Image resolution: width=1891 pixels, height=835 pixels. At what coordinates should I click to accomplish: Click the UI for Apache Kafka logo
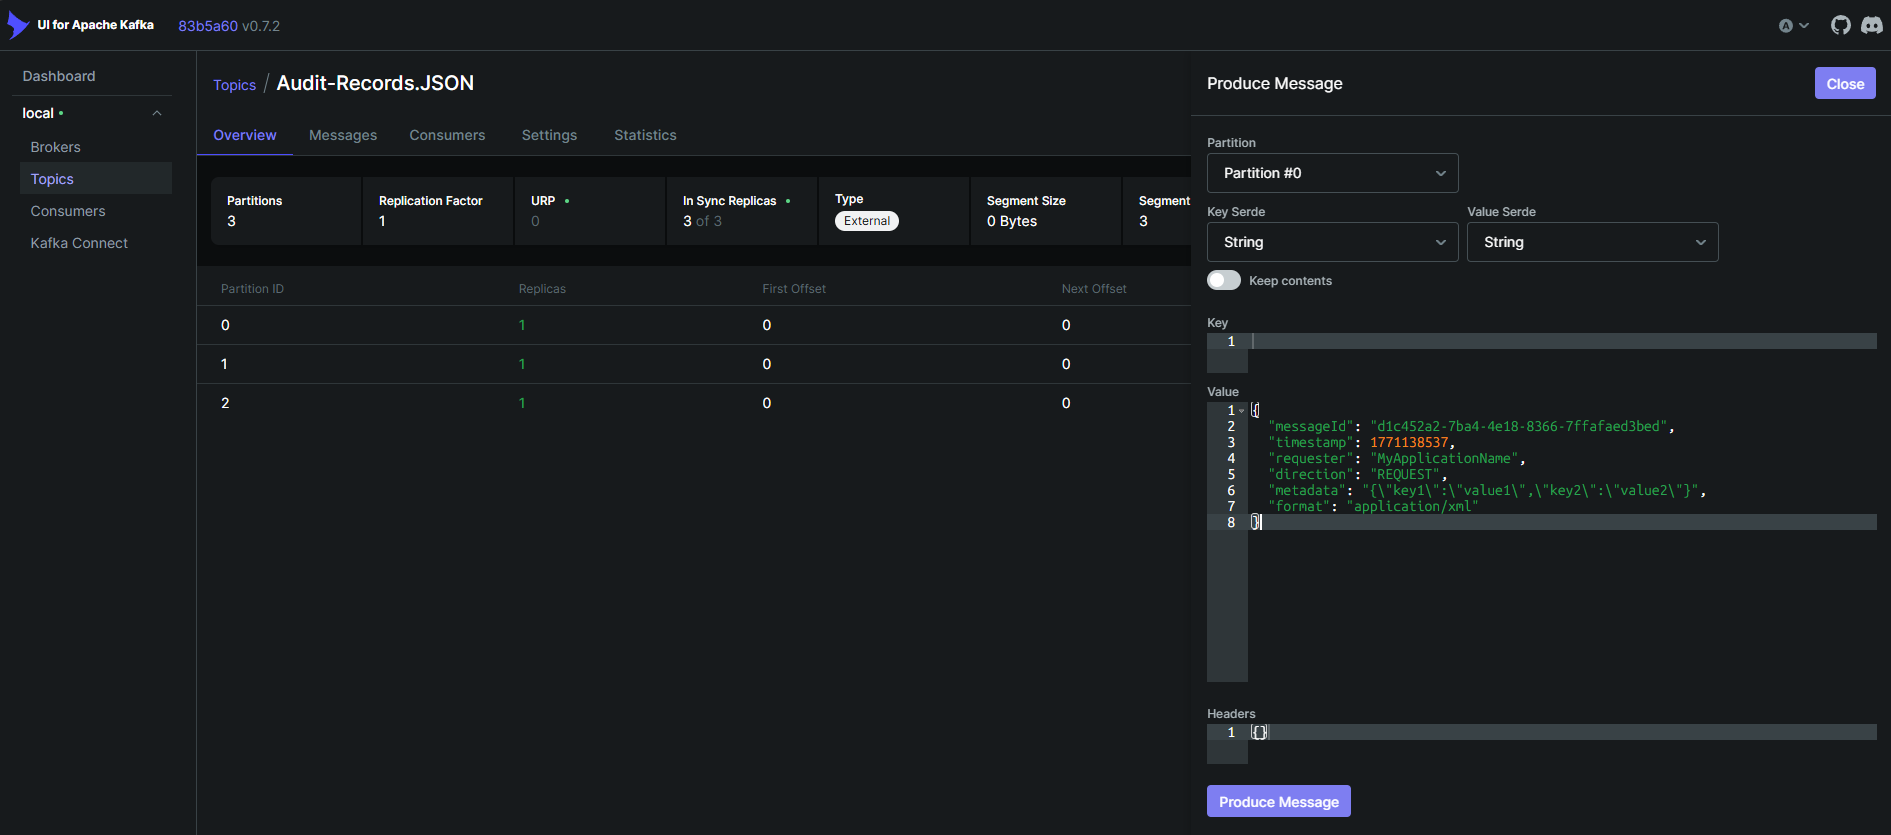point(18,25)
